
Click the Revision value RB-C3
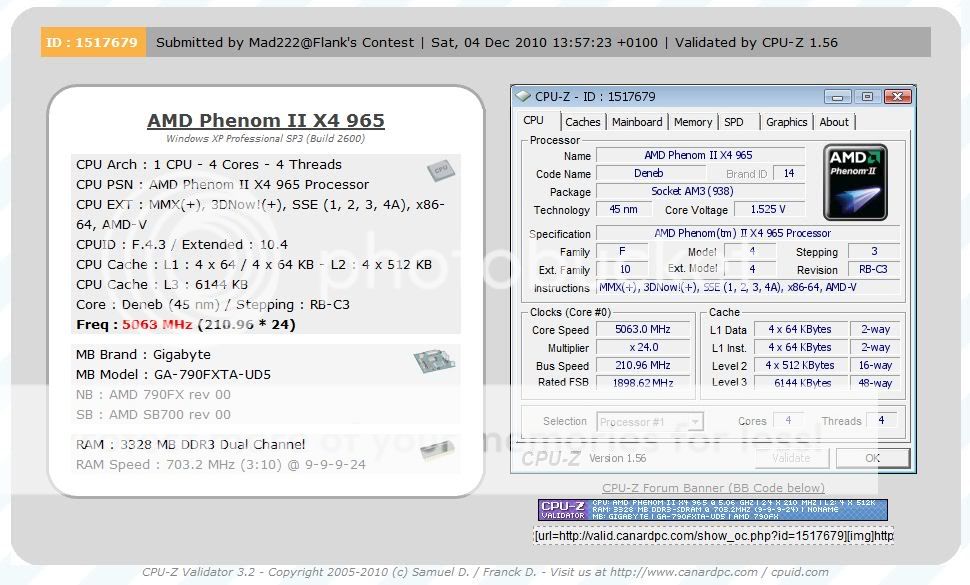[x=873, y=270]
